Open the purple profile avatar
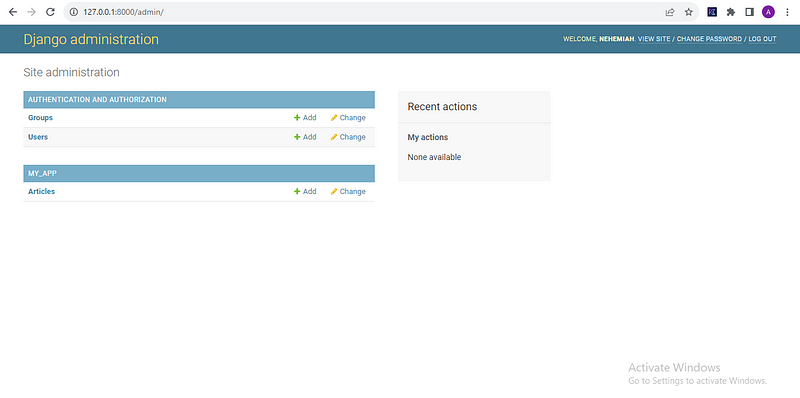800x398 pixels. click(x=768, y=12)
